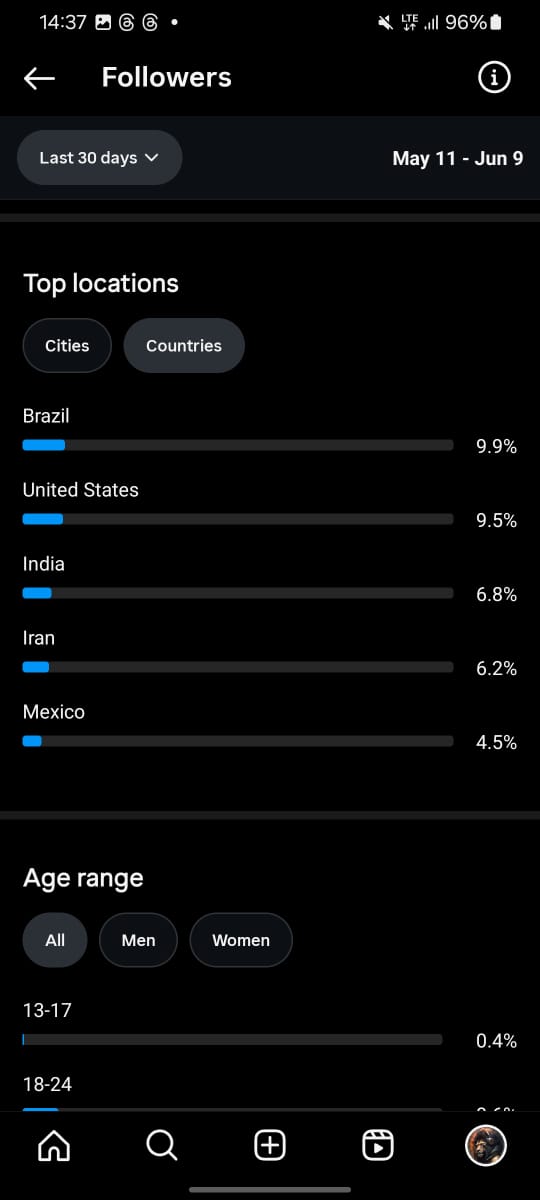Tap the chevron beside Last 30 days

[152, 158]
